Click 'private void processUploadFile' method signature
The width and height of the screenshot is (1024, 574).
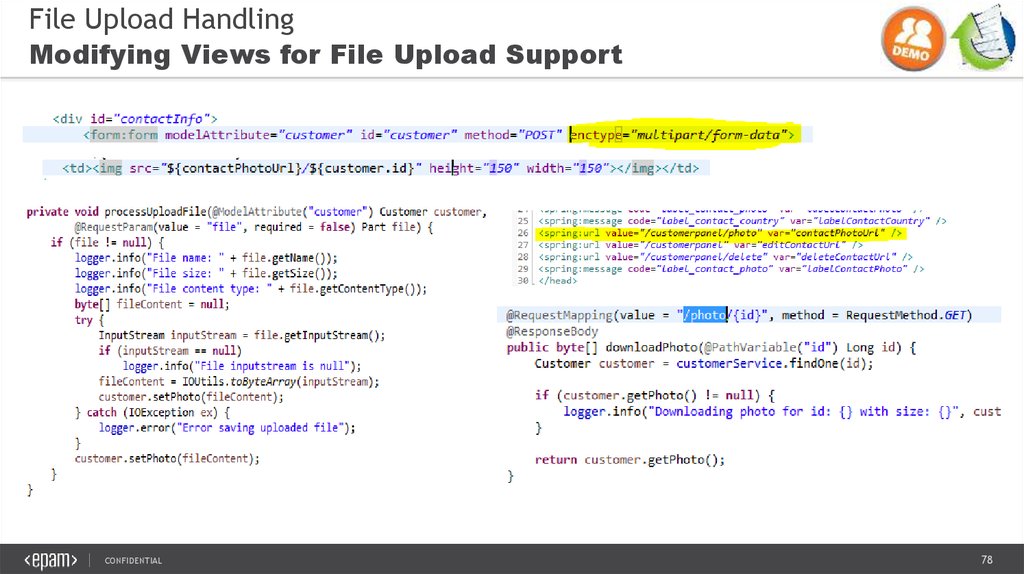click(x=257, y=212)
